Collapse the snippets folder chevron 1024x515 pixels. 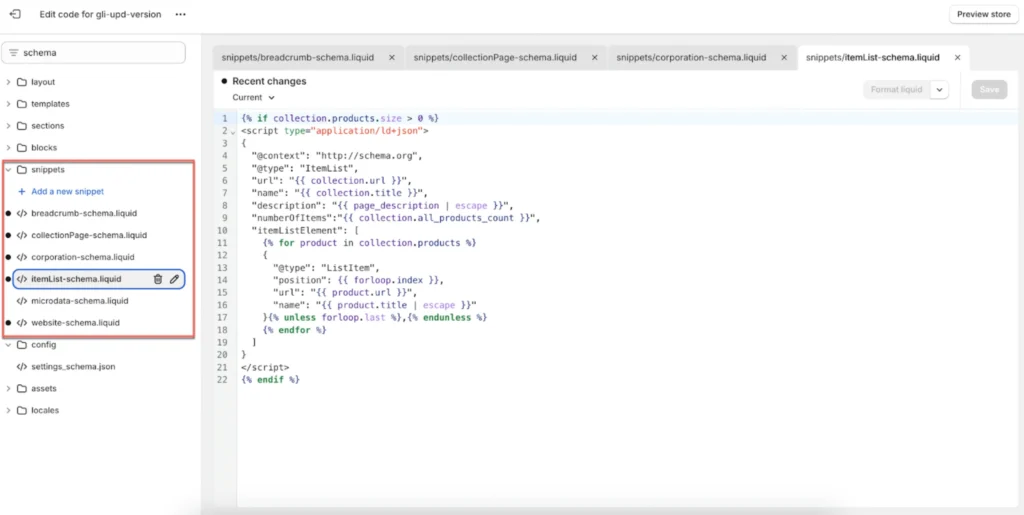click(8, 170)
